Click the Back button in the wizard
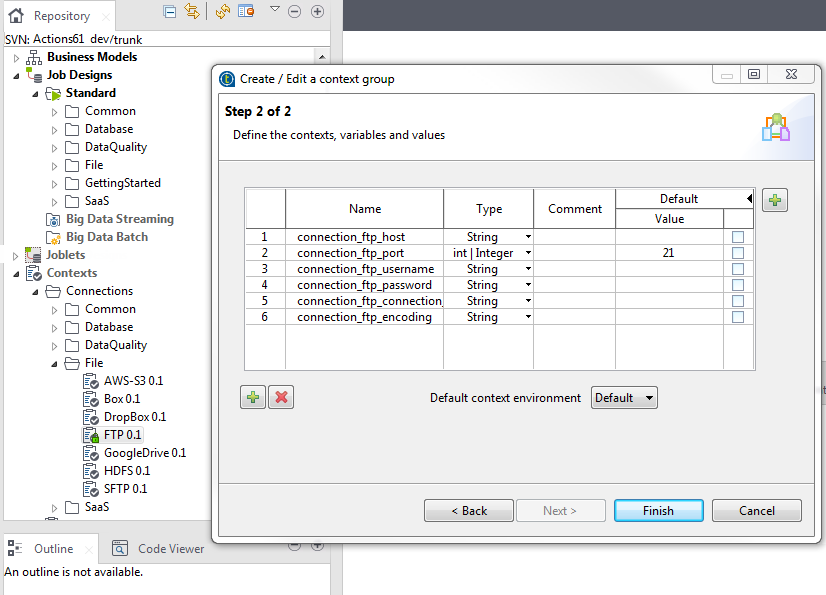This screenshot has height=595, width=826. click(x=468, y=510)
